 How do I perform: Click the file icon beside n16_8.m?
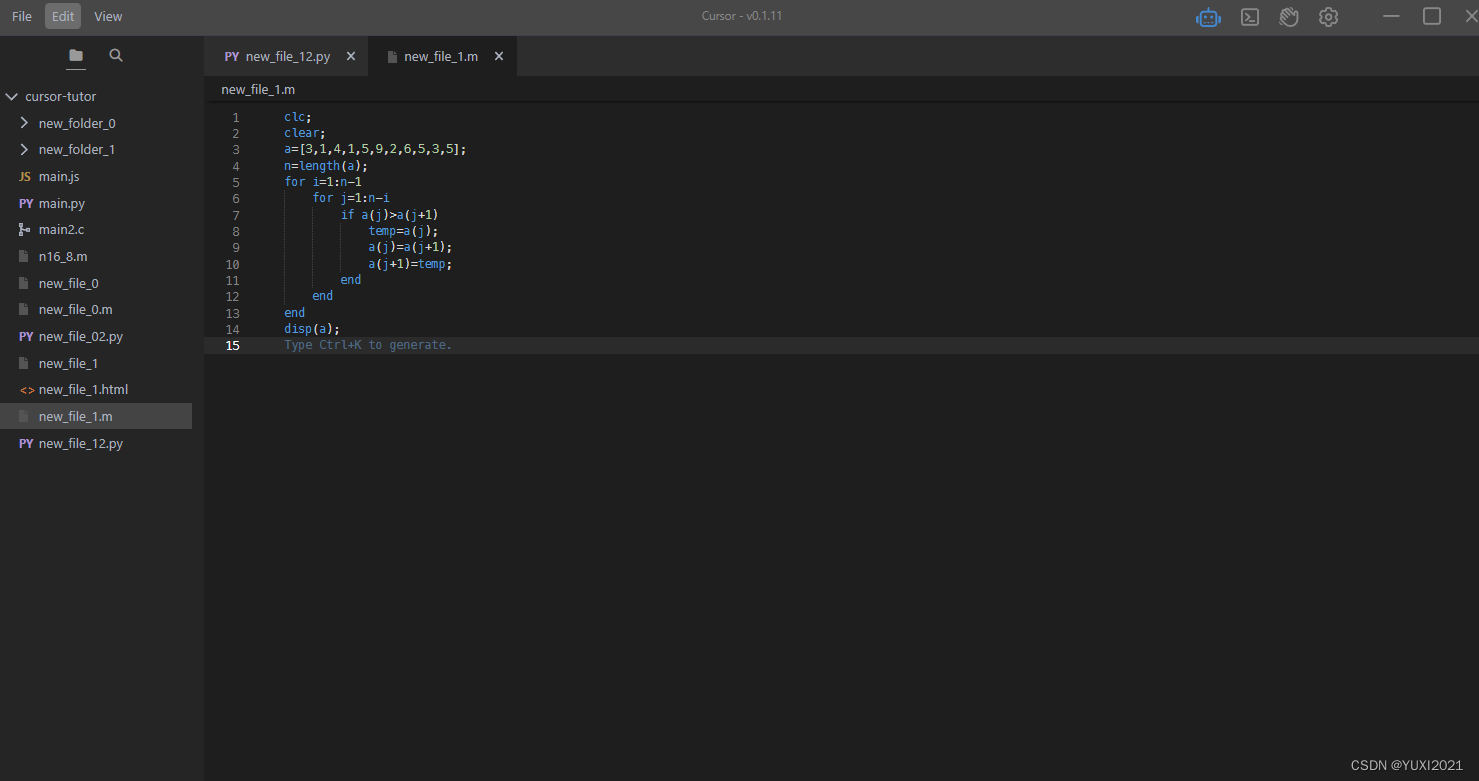[25, 256]
